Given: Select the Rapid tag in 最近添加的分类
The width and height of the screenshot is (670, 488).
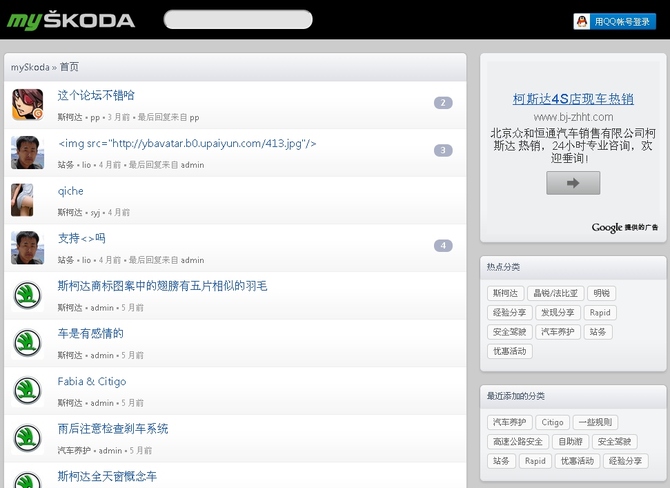Looking at the screenshot, I should coord(535,461).
